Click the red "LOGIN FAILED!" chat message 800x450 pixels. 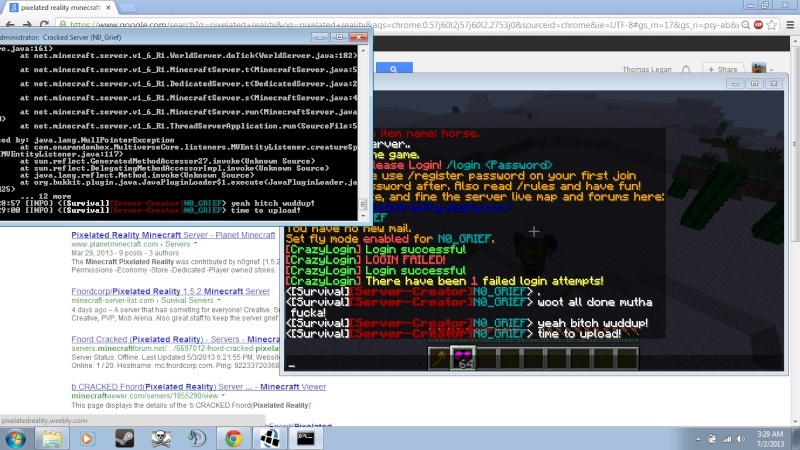(x=406, y=260)
